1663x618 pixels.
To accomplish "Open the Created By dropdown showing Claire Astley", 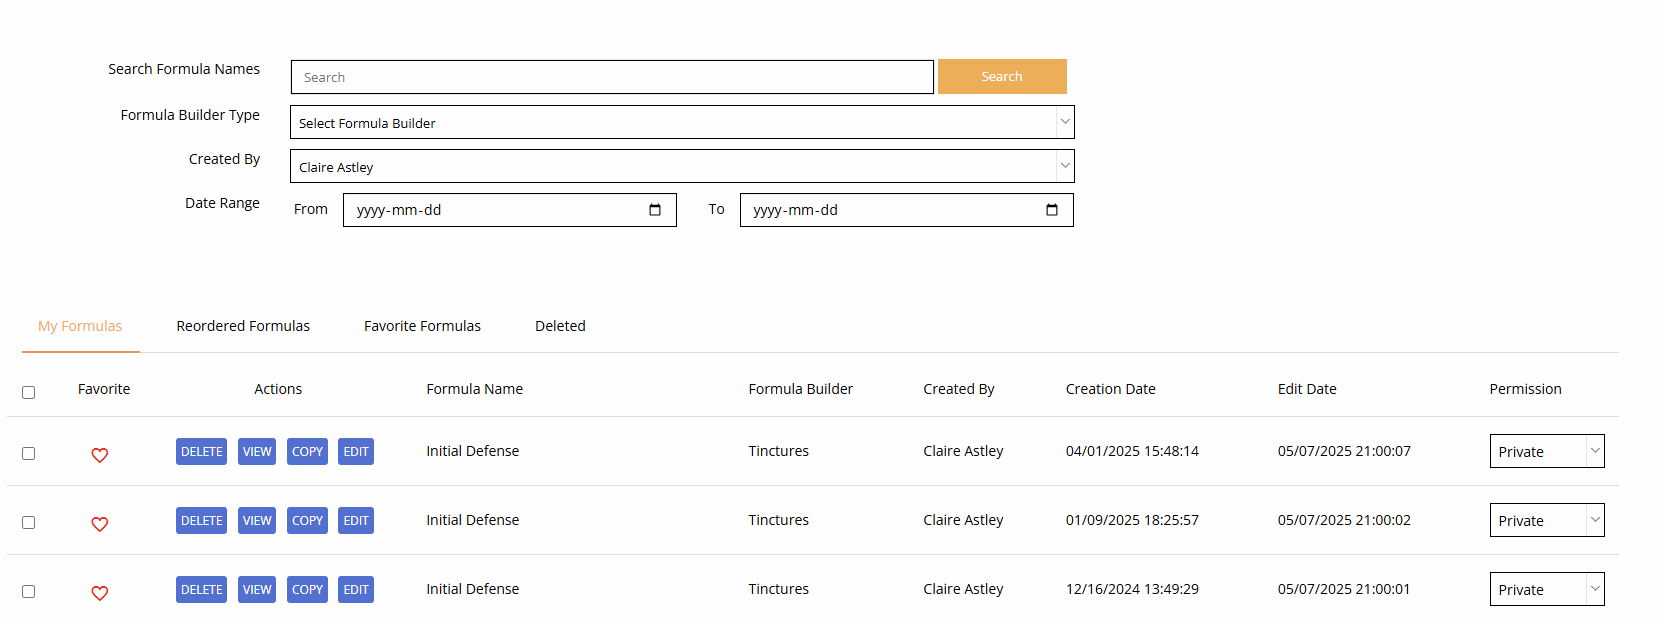I will (682, 166).
